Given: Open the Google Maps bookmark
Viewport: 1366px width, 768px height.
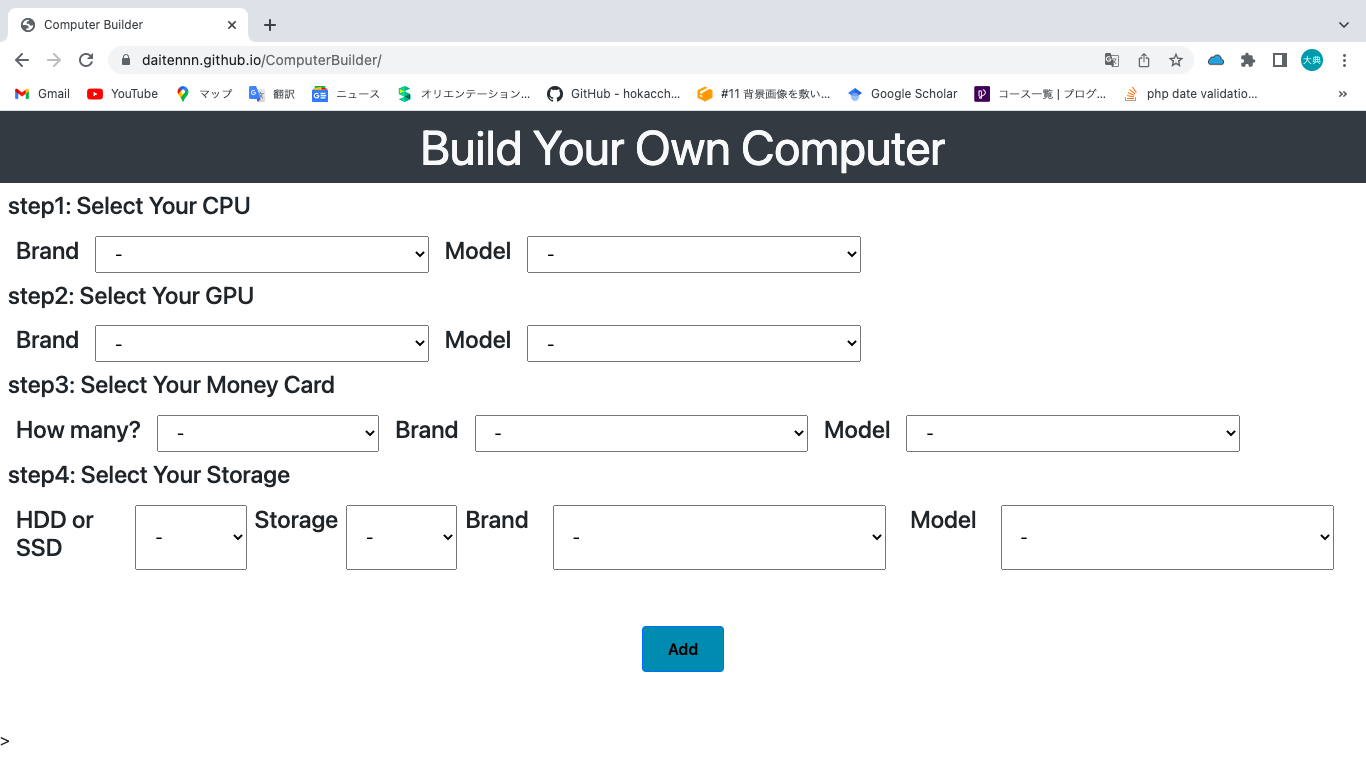Looking at the screenshot, I should pos(204,94).
